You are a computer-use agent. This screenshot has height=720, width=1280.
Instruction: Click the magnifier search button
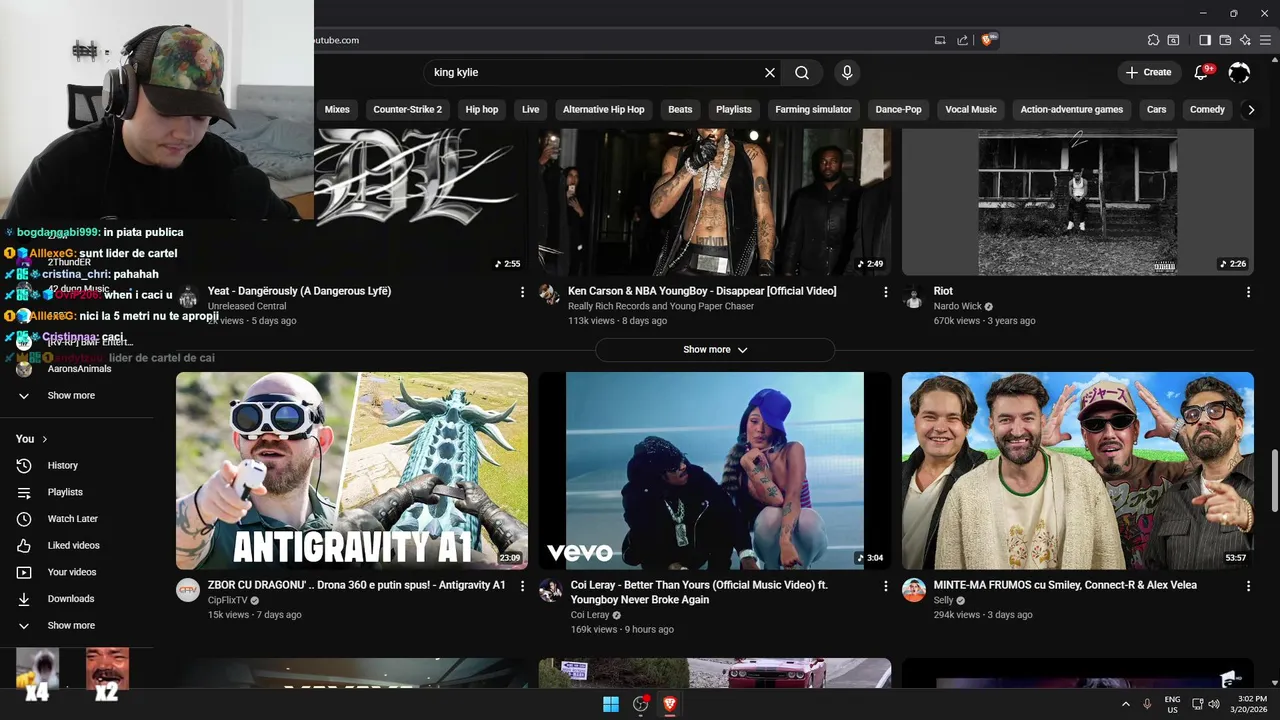coord(802,73)
